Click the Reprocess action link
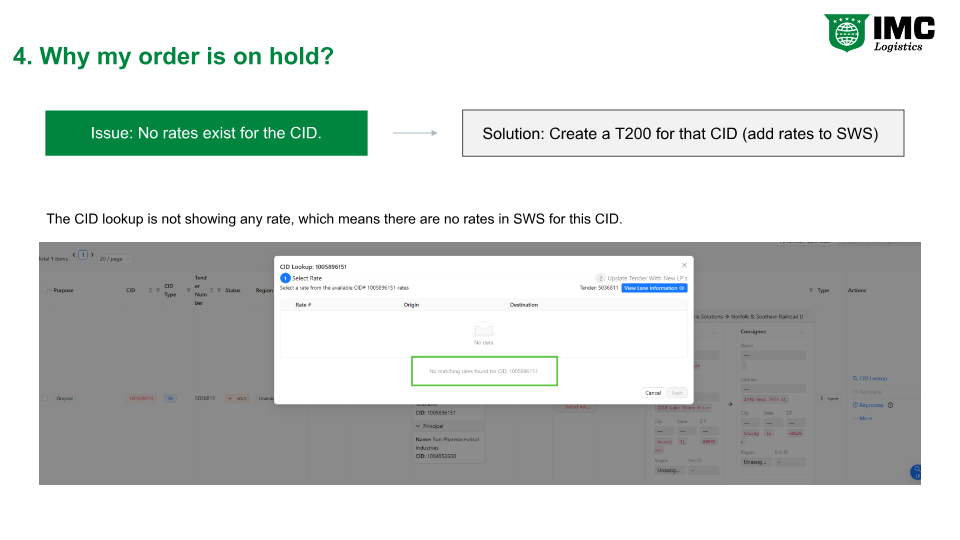960x540 pixels. (868, 405)
